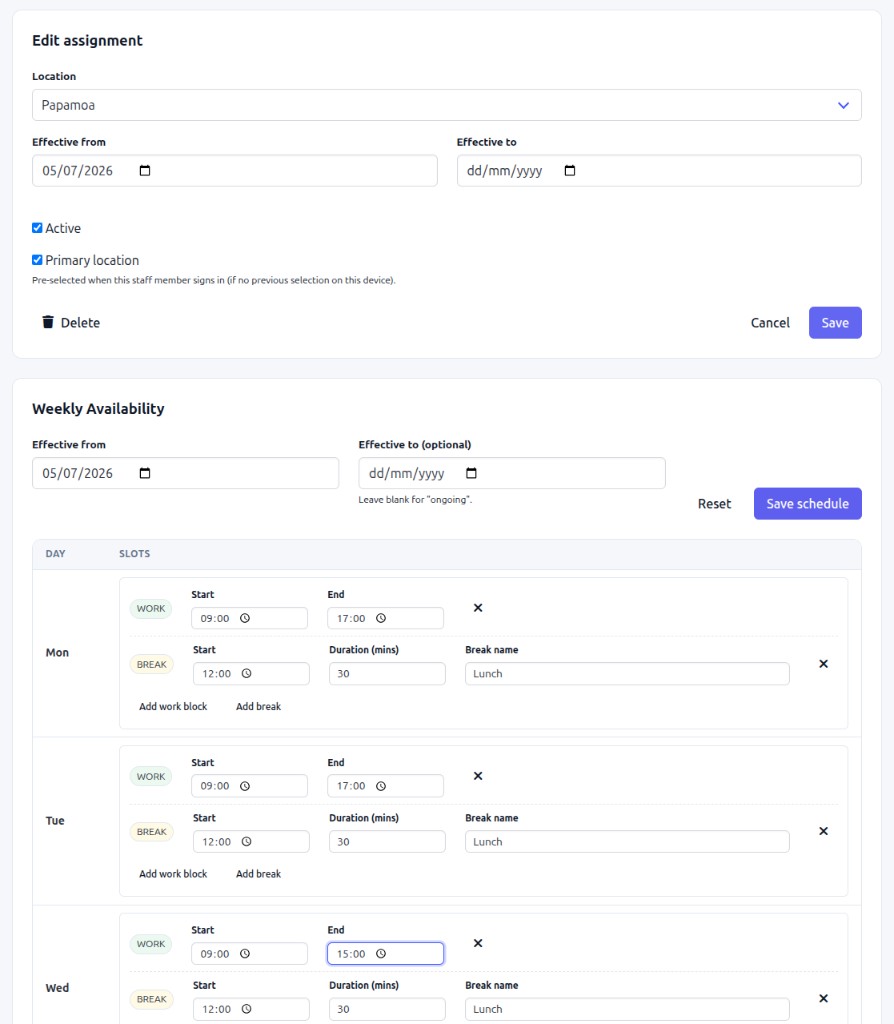Click the DAY column header
The image size is (894, 1024).
point(56,553)
